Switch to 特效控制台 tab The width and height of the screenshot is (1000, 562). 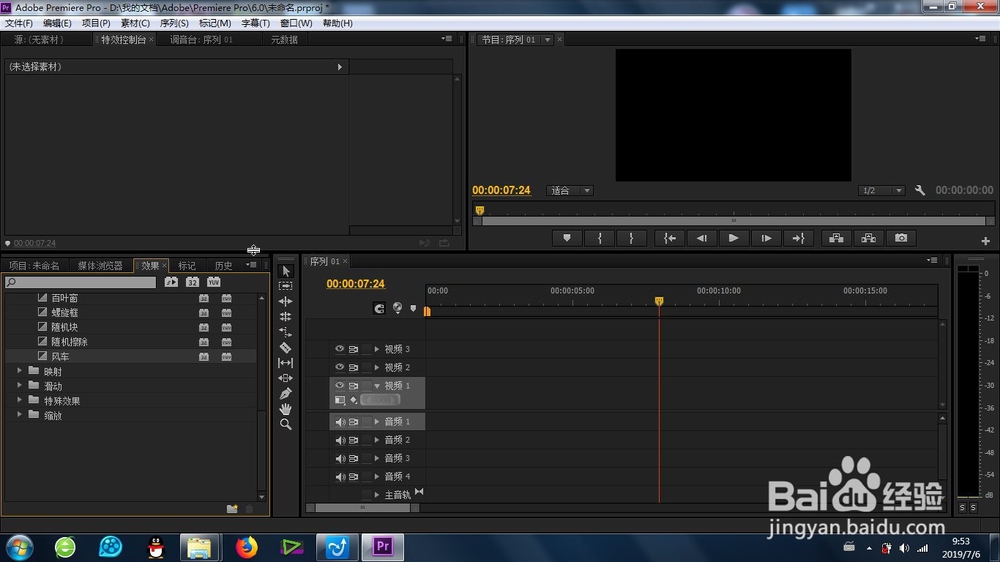(123, 40)
